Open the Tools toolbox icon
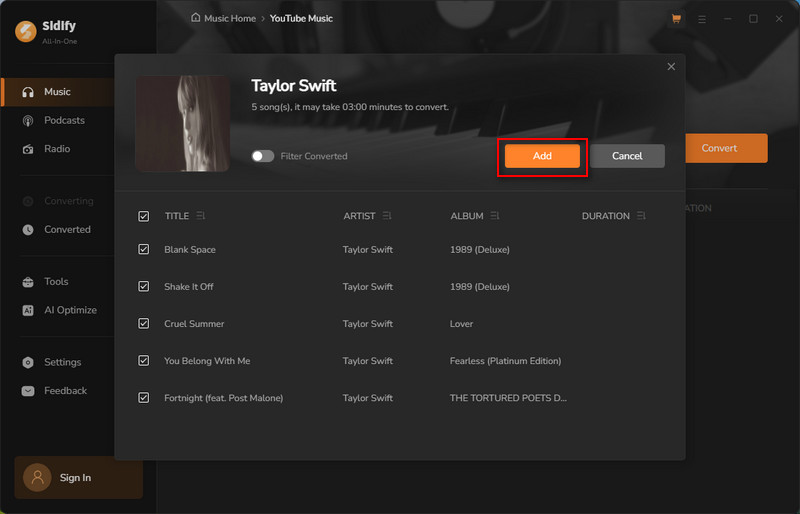This screenshot has width=800, height=514. click(28, 282)
